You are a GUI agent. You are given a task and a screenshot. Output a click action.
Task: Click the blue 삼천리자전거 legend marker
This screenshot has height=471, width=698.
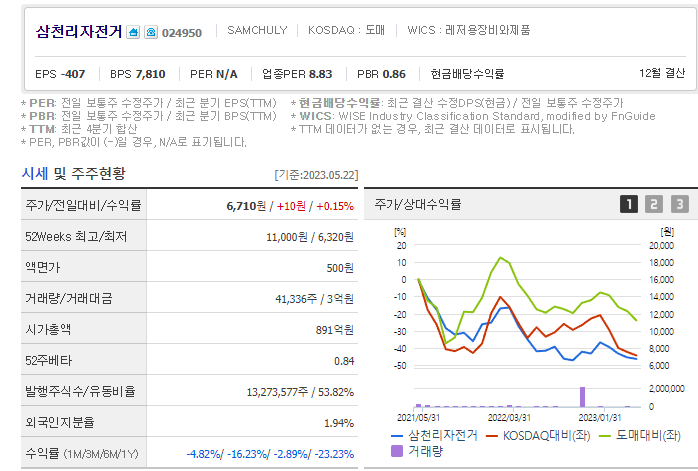[397, 436]
